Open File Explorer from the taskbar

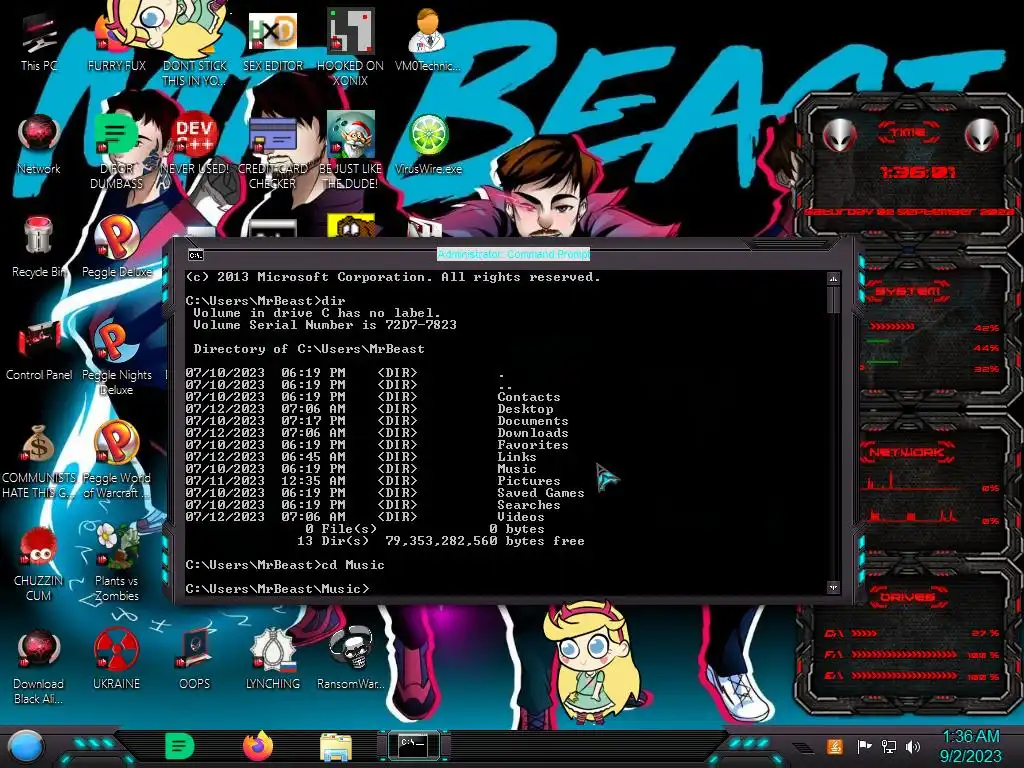tap(336, 747)
